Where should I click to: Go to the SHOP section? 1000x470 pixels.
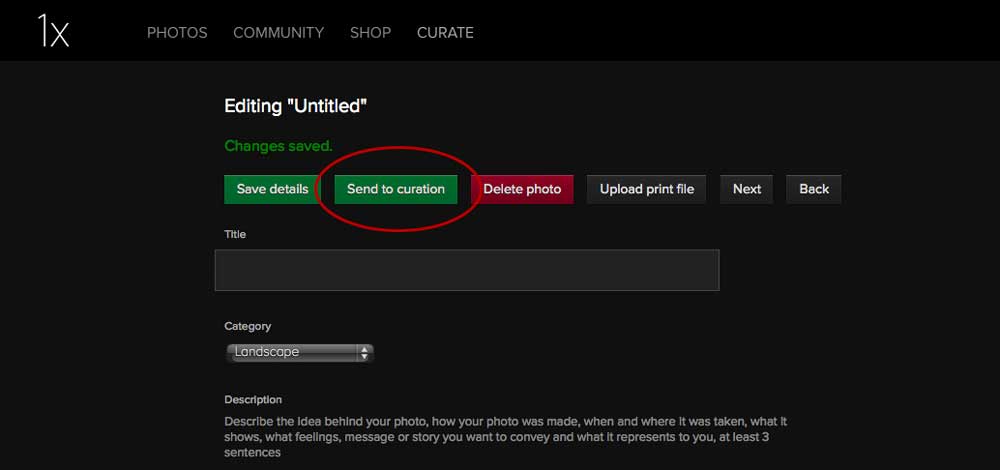(x=370, y=32)
